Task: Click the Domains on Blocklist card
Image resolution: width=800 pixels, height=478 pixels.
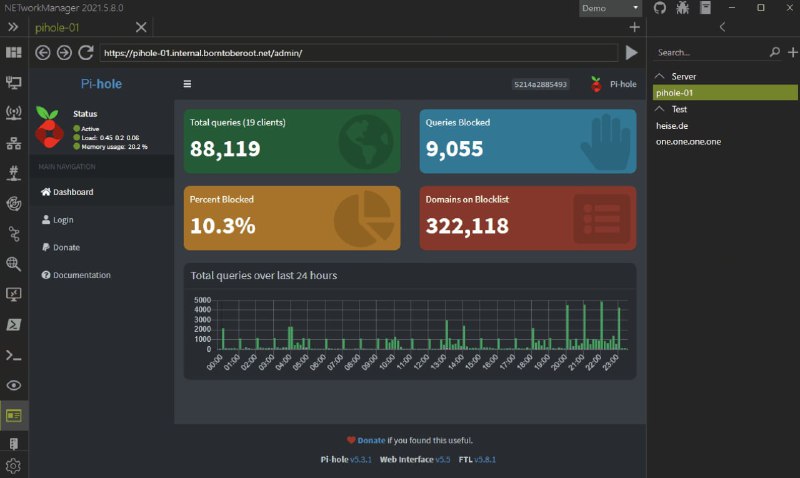Action: pos(528,218)
